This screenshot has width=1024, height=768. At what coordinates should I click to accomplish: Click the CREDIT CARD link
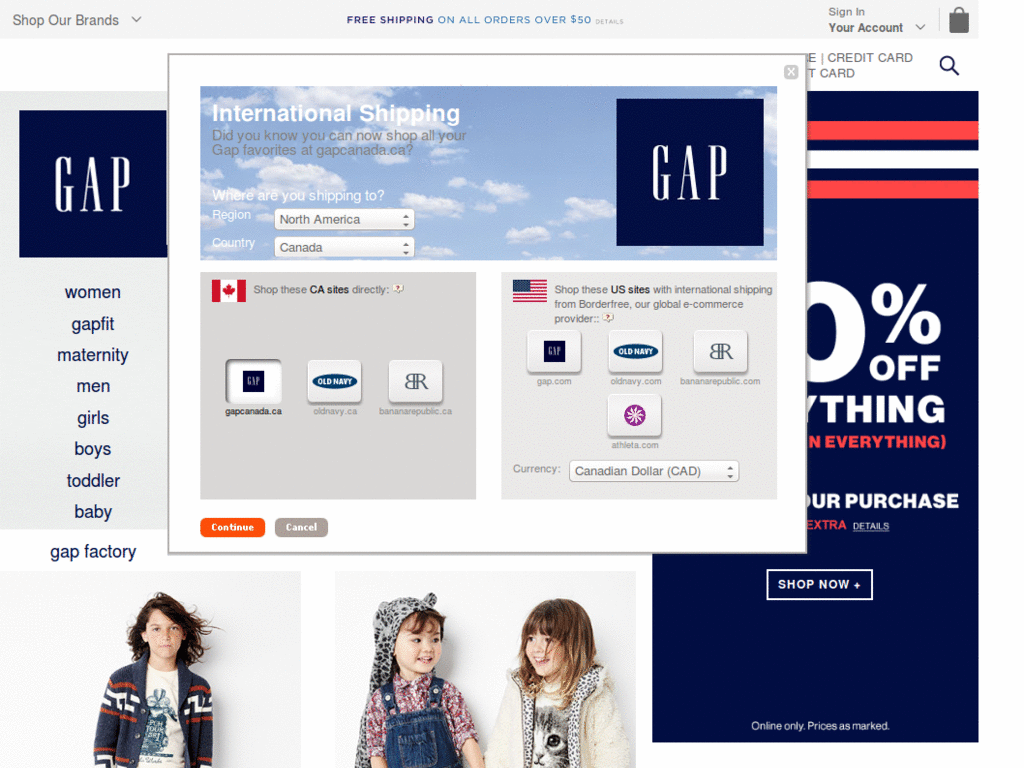point(870,57)
